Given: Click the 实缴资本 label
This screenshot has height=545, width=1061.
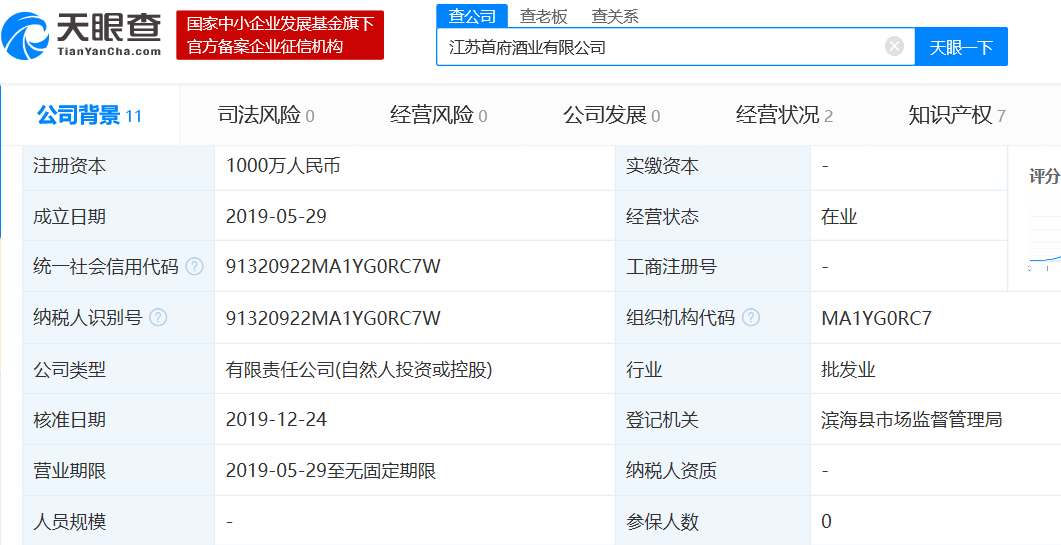Looking at the screenshot, I should [x=662, y=166].
